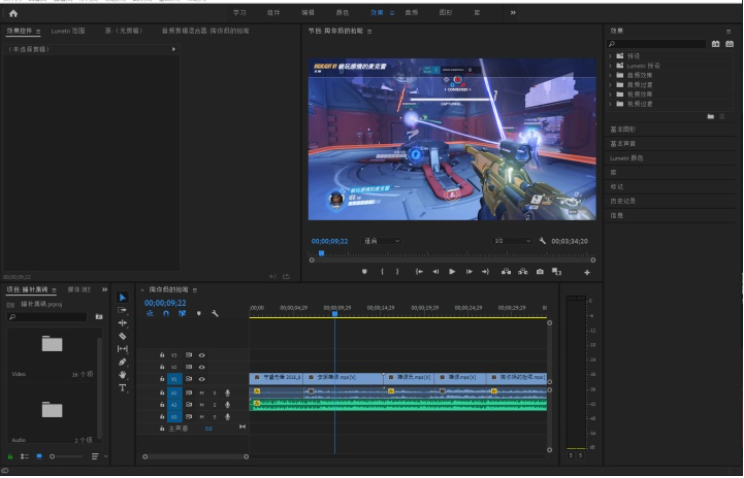Click the Add Marker button under the monitor

click(x=364, y=272)
